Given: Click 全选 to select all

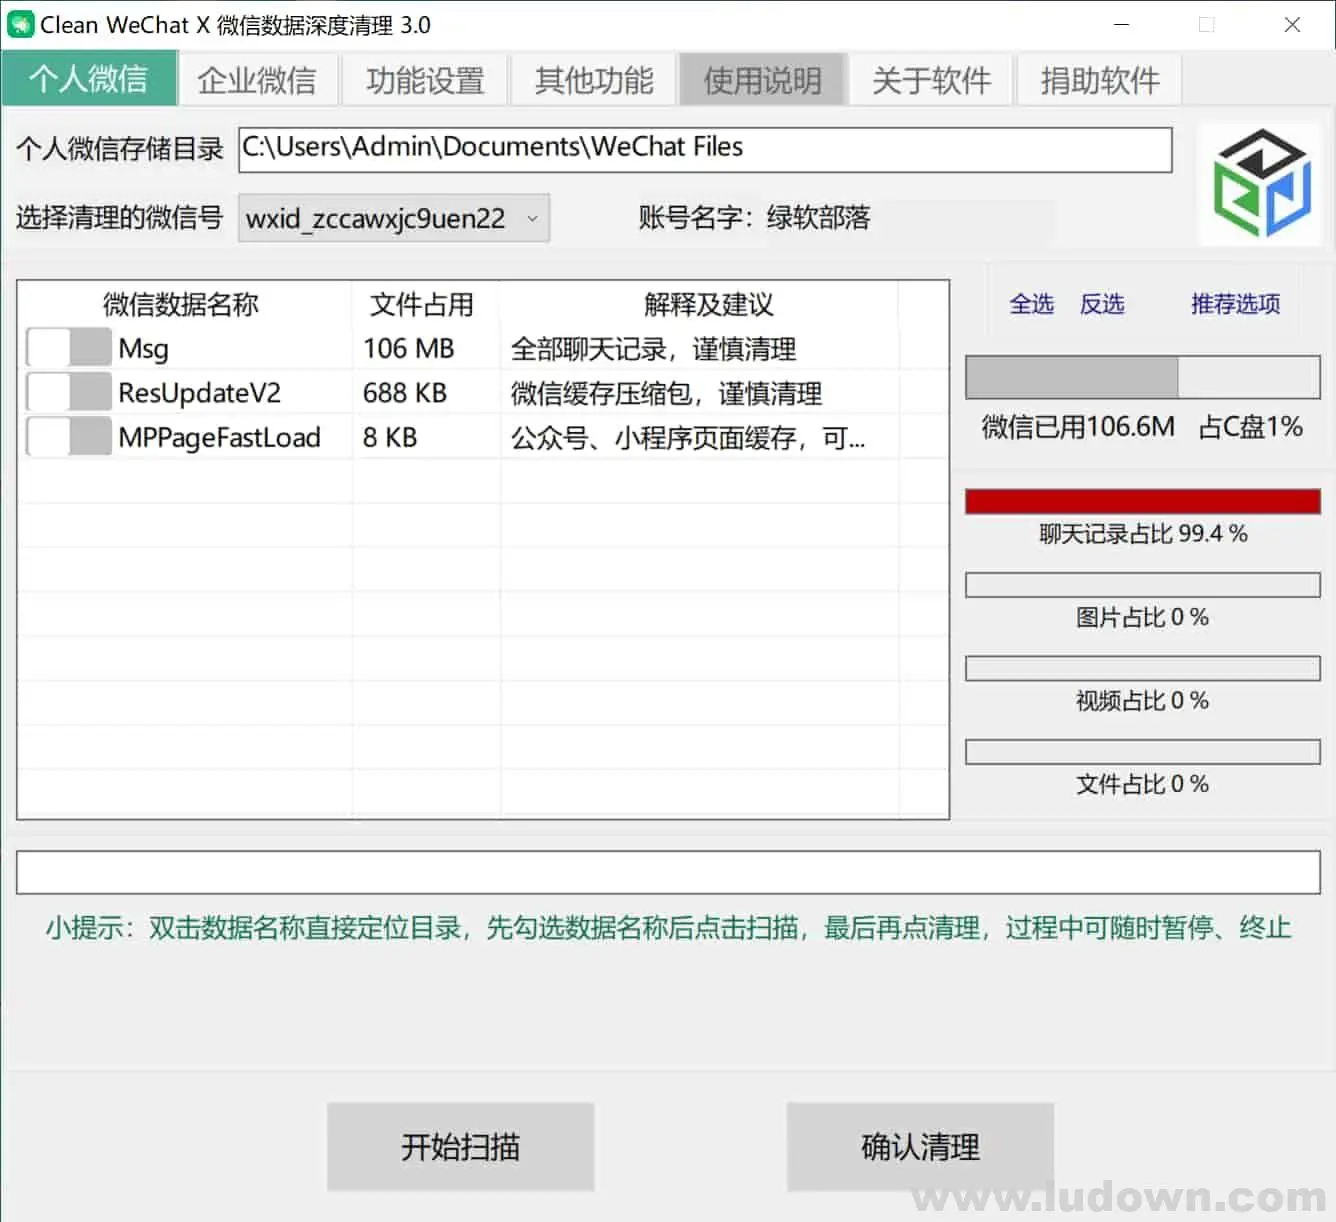Looking at the screenshot, I should click(x=1031, y=304).
